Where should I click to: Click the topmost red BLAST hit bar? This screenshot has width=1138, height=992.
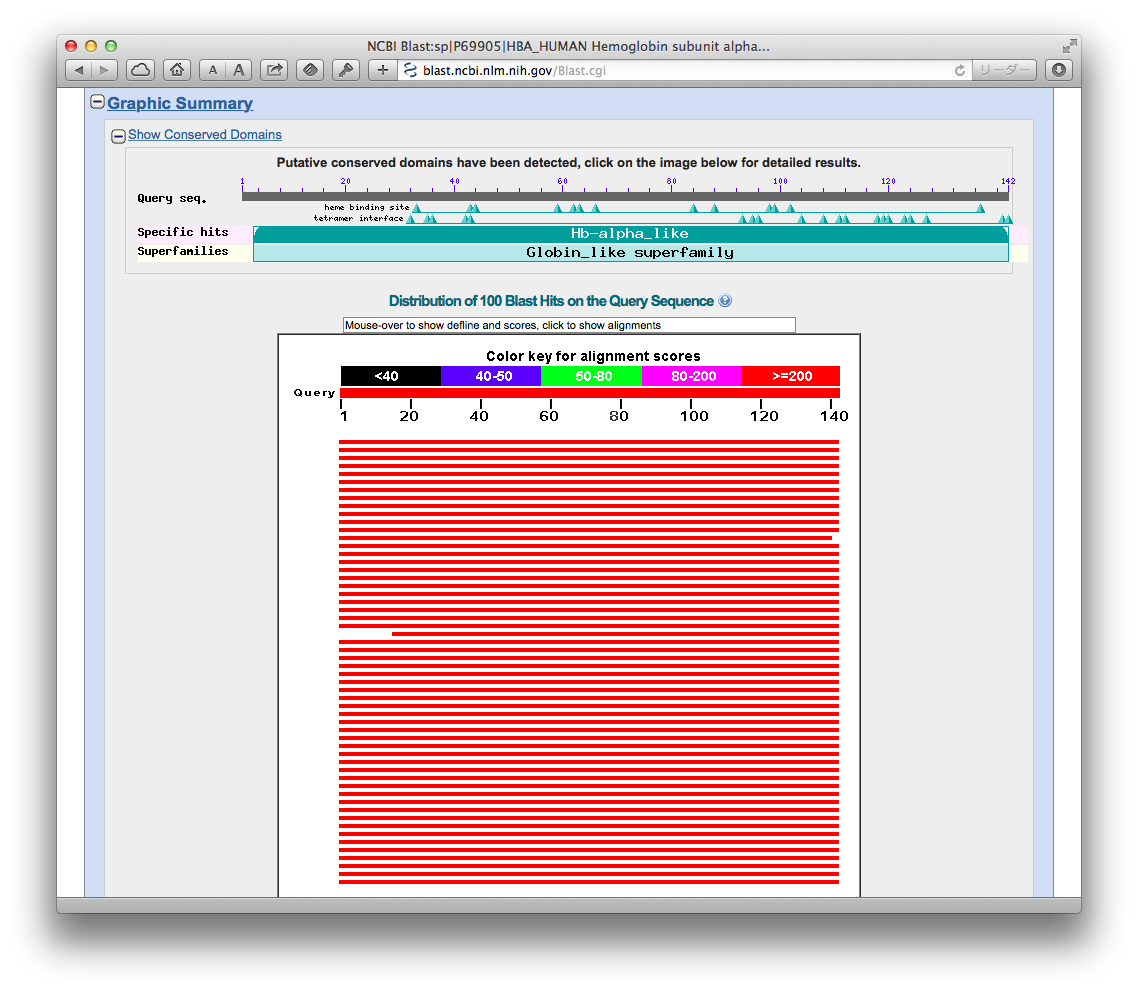pos(590,441)
